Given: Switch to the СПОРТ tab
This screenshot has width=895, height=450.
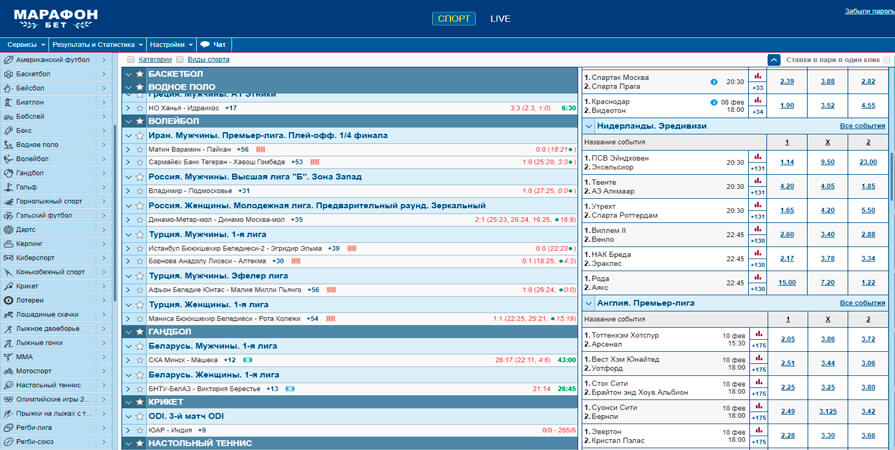Looking at the screenshot, I should [x=454, y=18].
